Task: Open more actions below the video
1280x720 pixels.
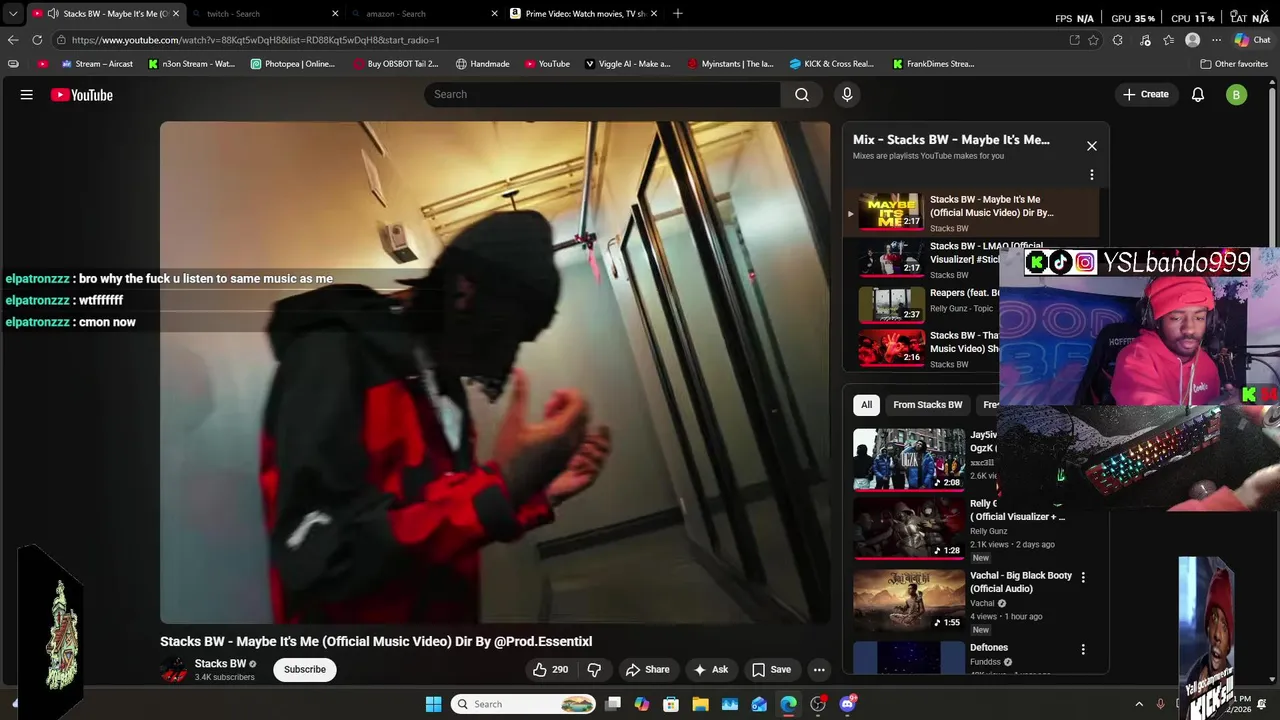Action: (819, 670)
